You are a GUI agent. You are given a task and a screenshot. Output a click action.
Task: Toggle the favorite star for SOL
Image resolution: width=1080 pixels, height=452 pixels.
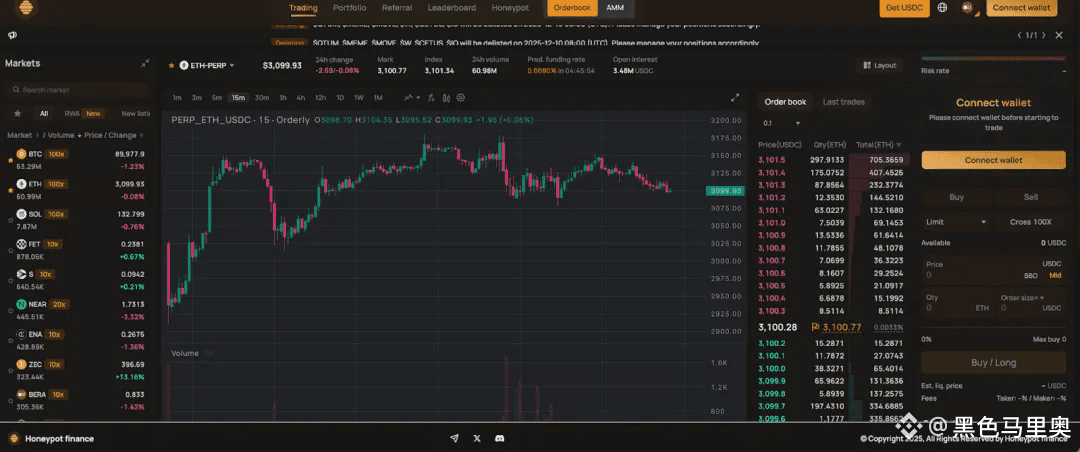point(10,220)
